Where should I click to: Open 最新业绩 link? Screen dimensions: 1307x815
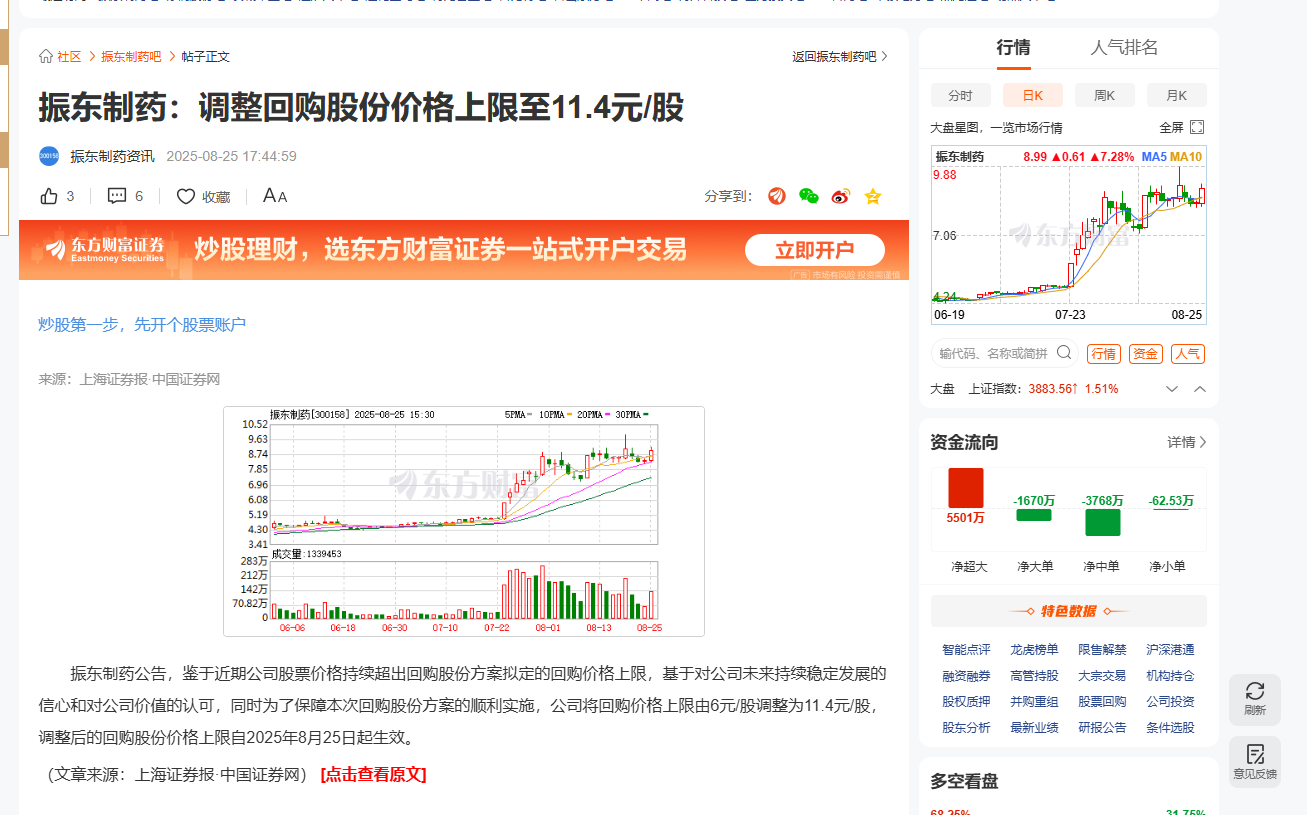tap(1034, 728)
